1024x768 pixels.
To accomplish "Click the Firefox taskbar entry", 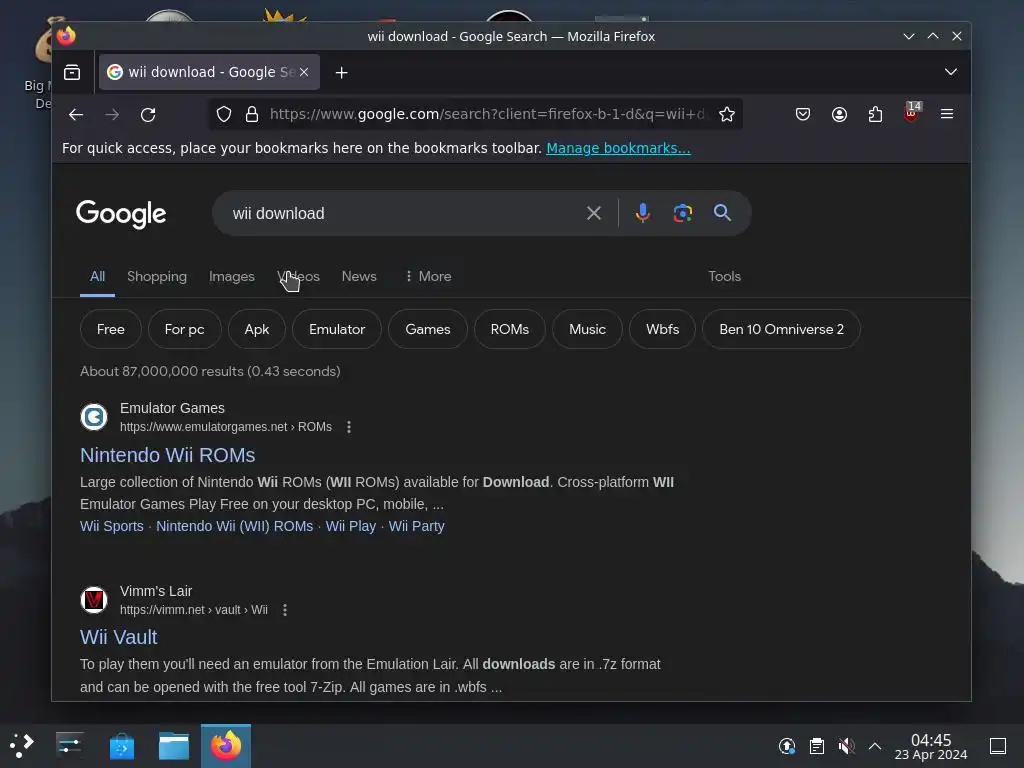I will 226,746.
